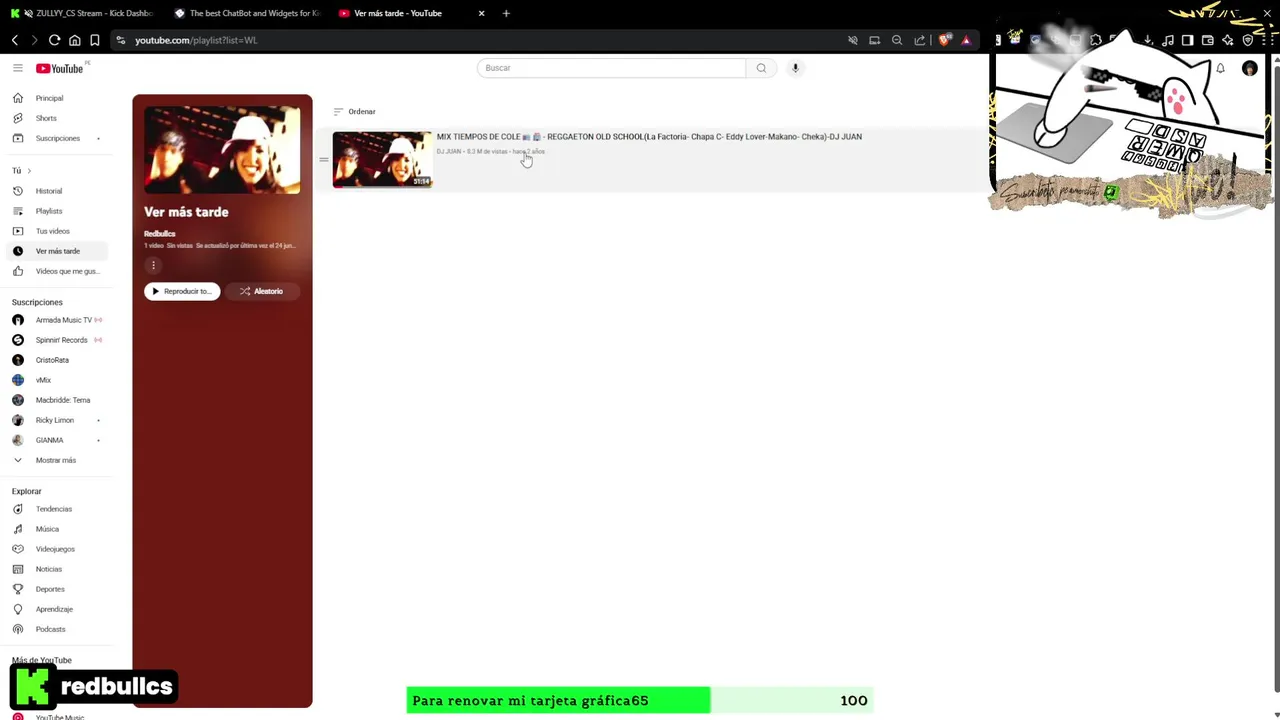Viewport: 1280px width, 720px height.
Task: View site information in the address bar
Action: tap(121, 40)
